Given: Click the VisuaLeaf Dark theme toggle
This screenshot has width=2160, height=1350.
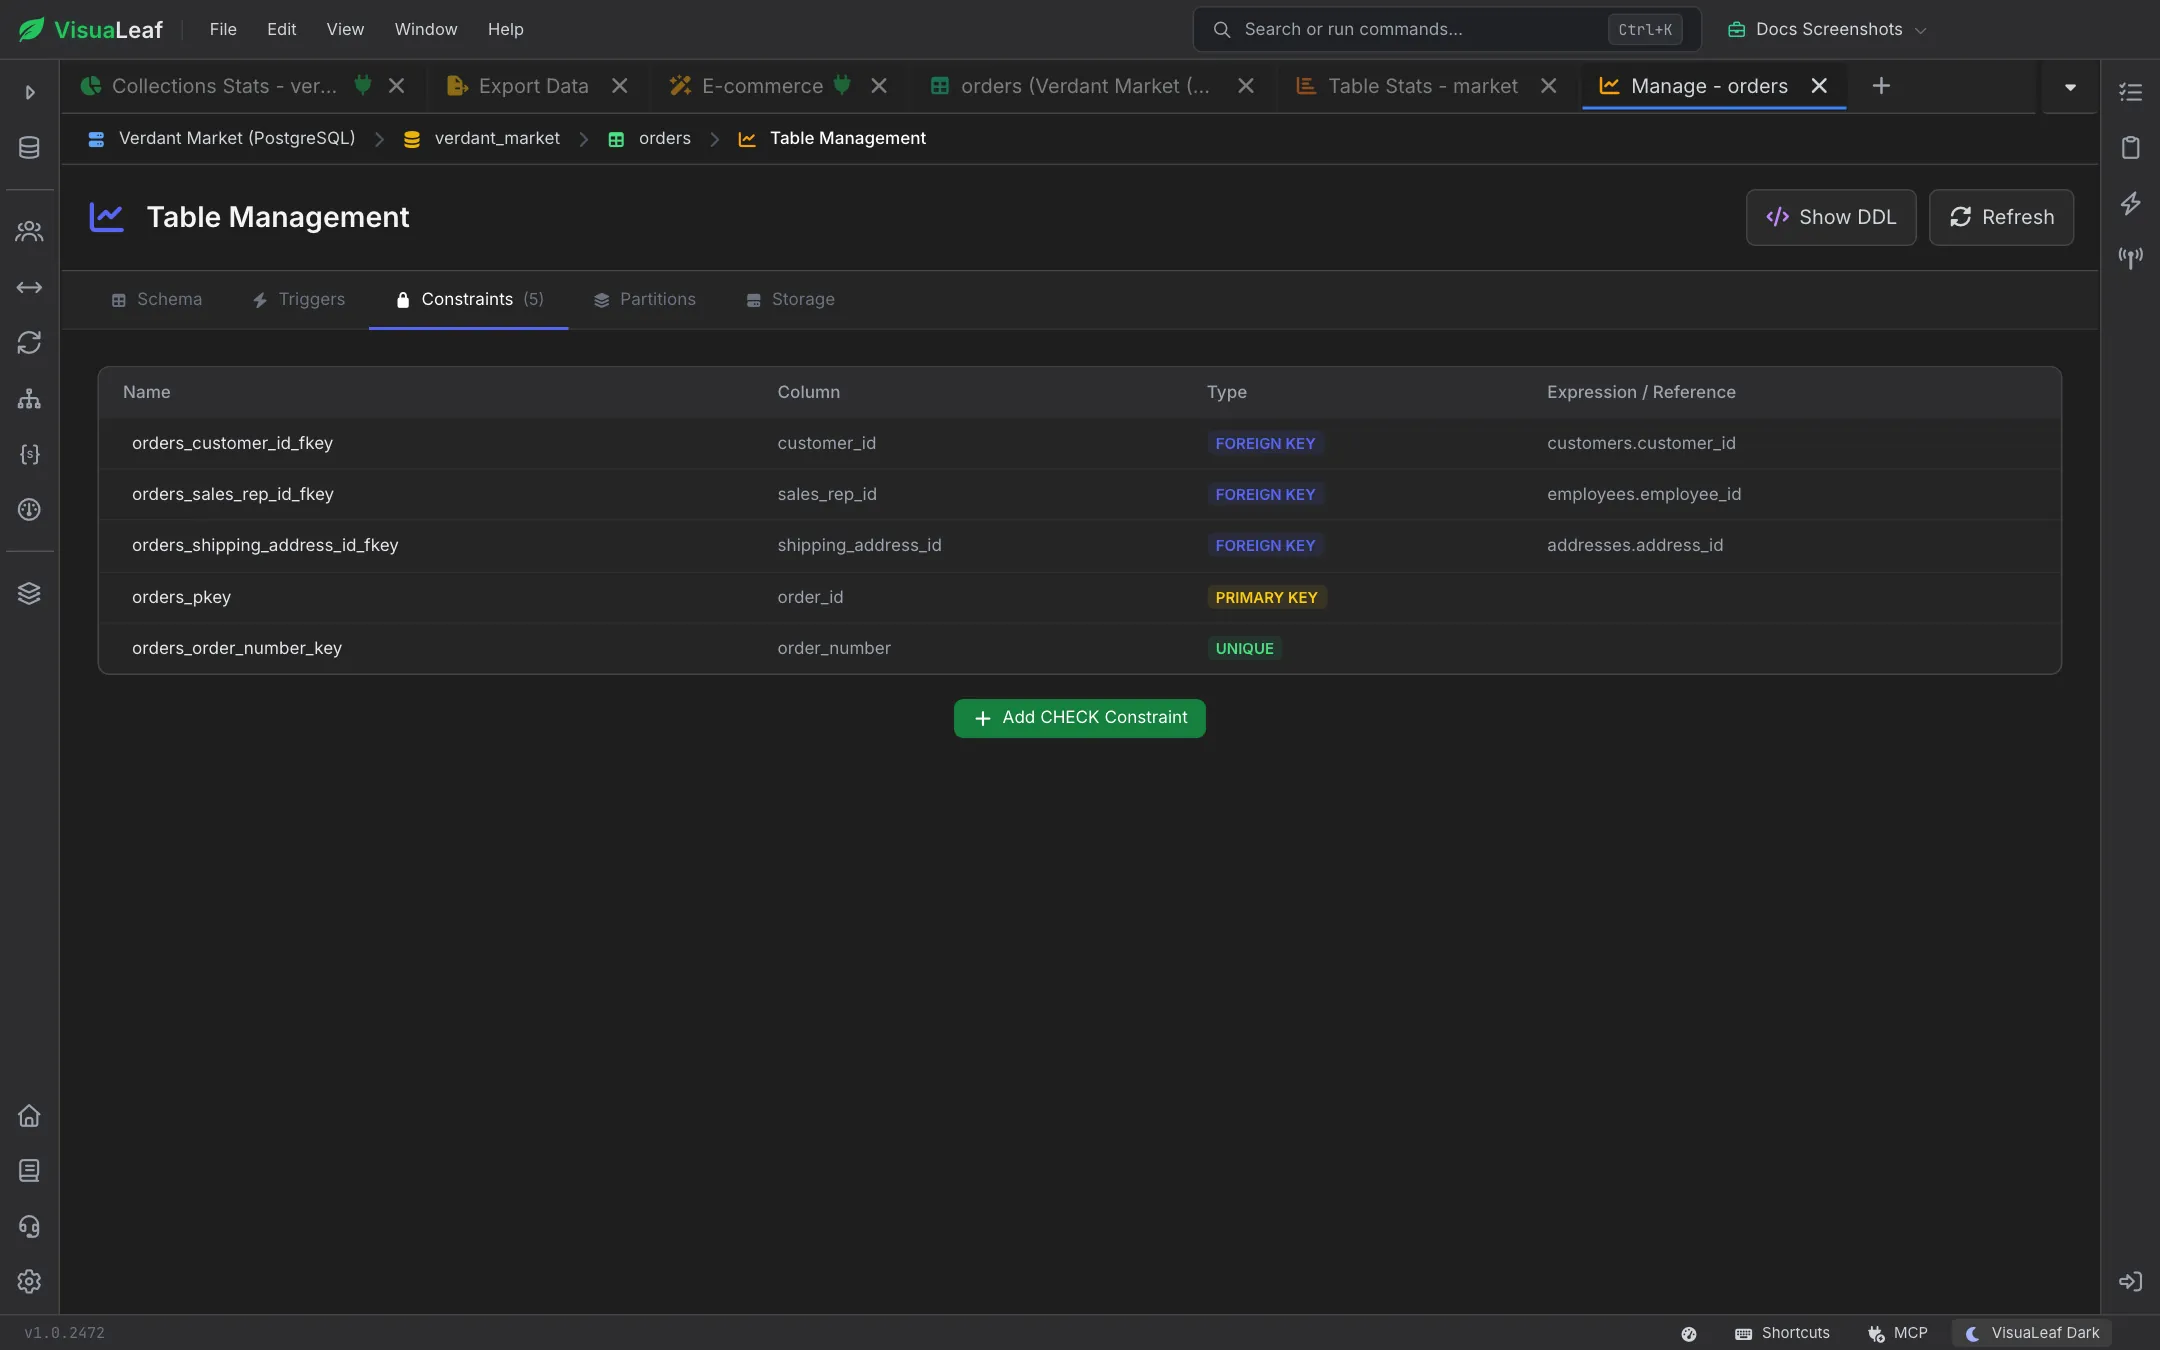Looking at the screenshot, I should coord(2032,1333).
